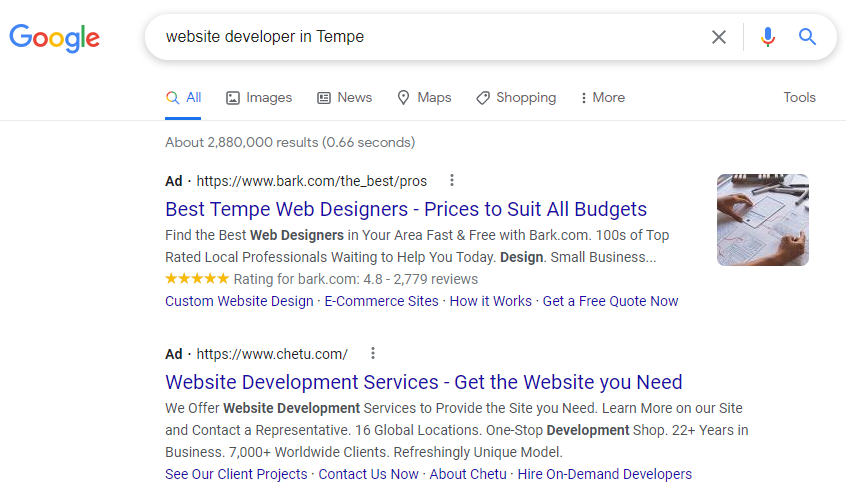
Task: Open three-dot menu for chetu.com ad
Action: pos(373,354)
